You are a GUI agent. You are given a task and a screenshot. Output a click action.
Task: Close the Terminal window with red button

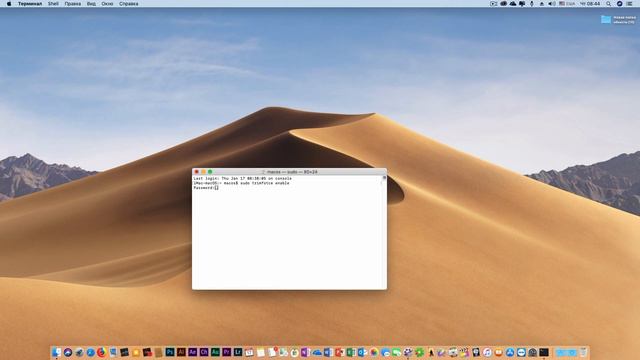196,172
